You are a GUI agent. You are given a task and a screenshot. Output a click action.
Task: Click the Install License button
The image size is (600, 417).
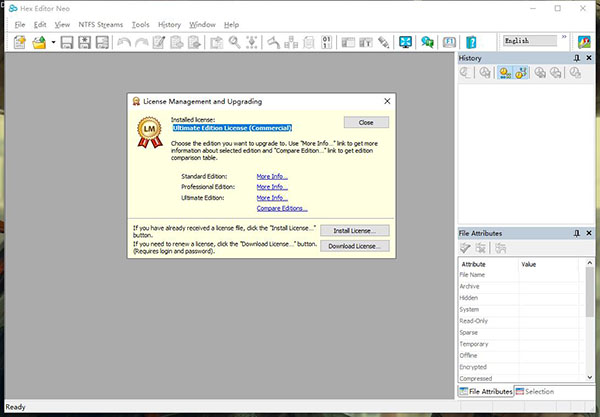355,229
